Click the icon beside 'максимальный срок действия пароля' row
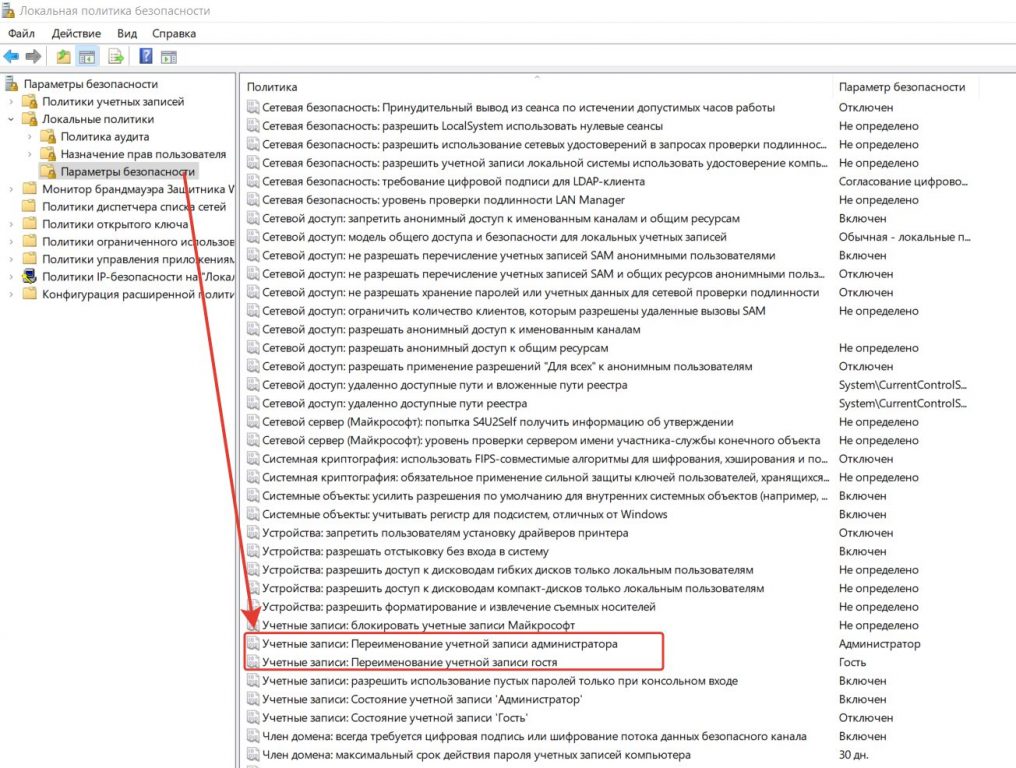 click(x=253, y=755)
